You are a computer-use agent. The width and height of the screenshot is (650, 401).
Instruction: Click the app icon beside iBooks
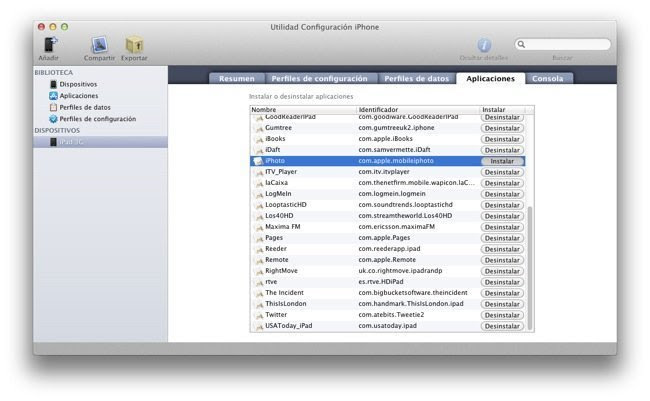tap(259, 139)
